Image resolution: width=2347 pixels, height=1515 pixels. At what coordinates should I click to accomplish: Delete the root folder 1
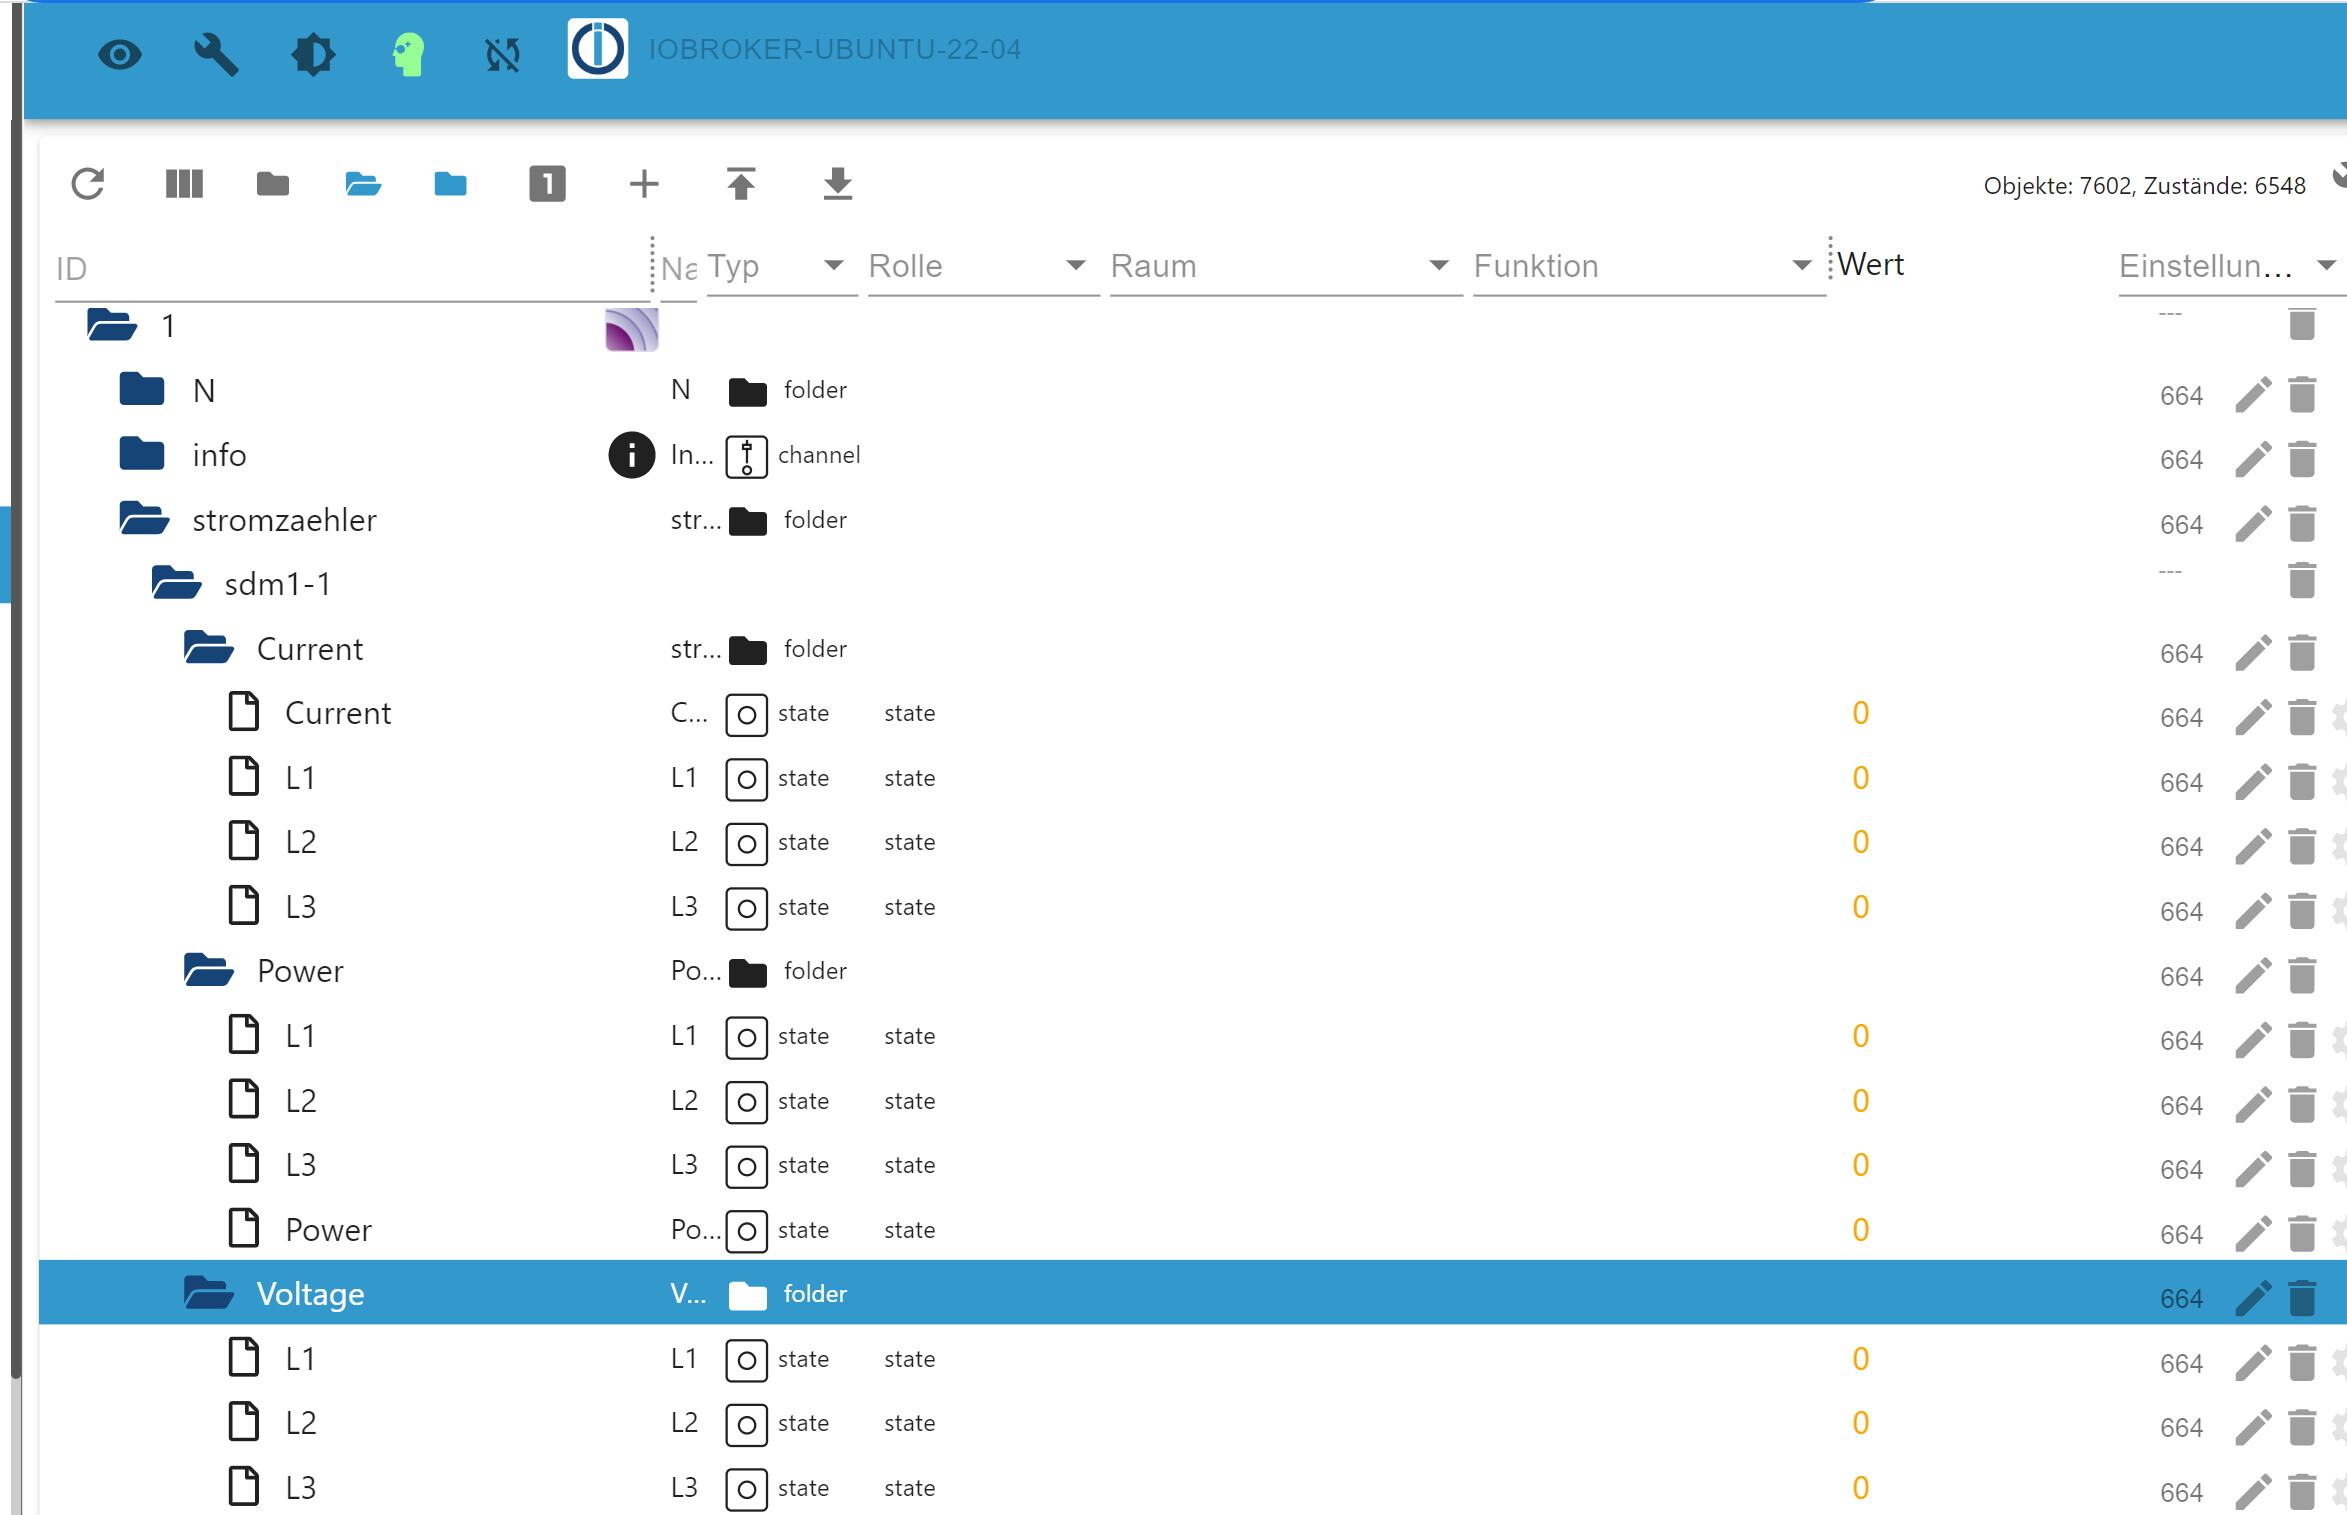pyautogui.click(x=2302, y=323)
